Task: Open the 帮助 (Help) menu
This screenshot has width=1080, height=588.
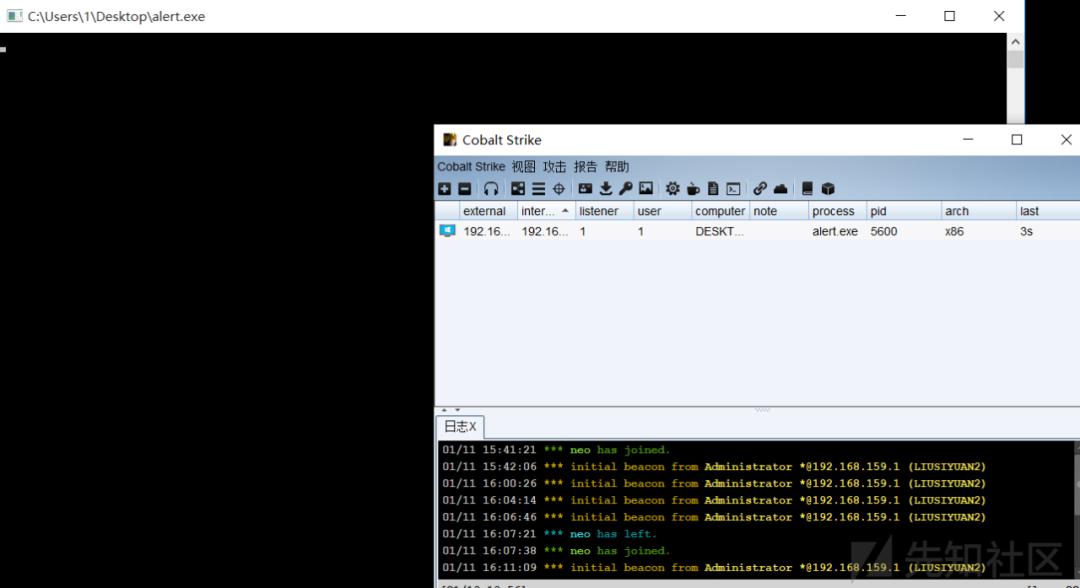Action: [x=617, y=167]
